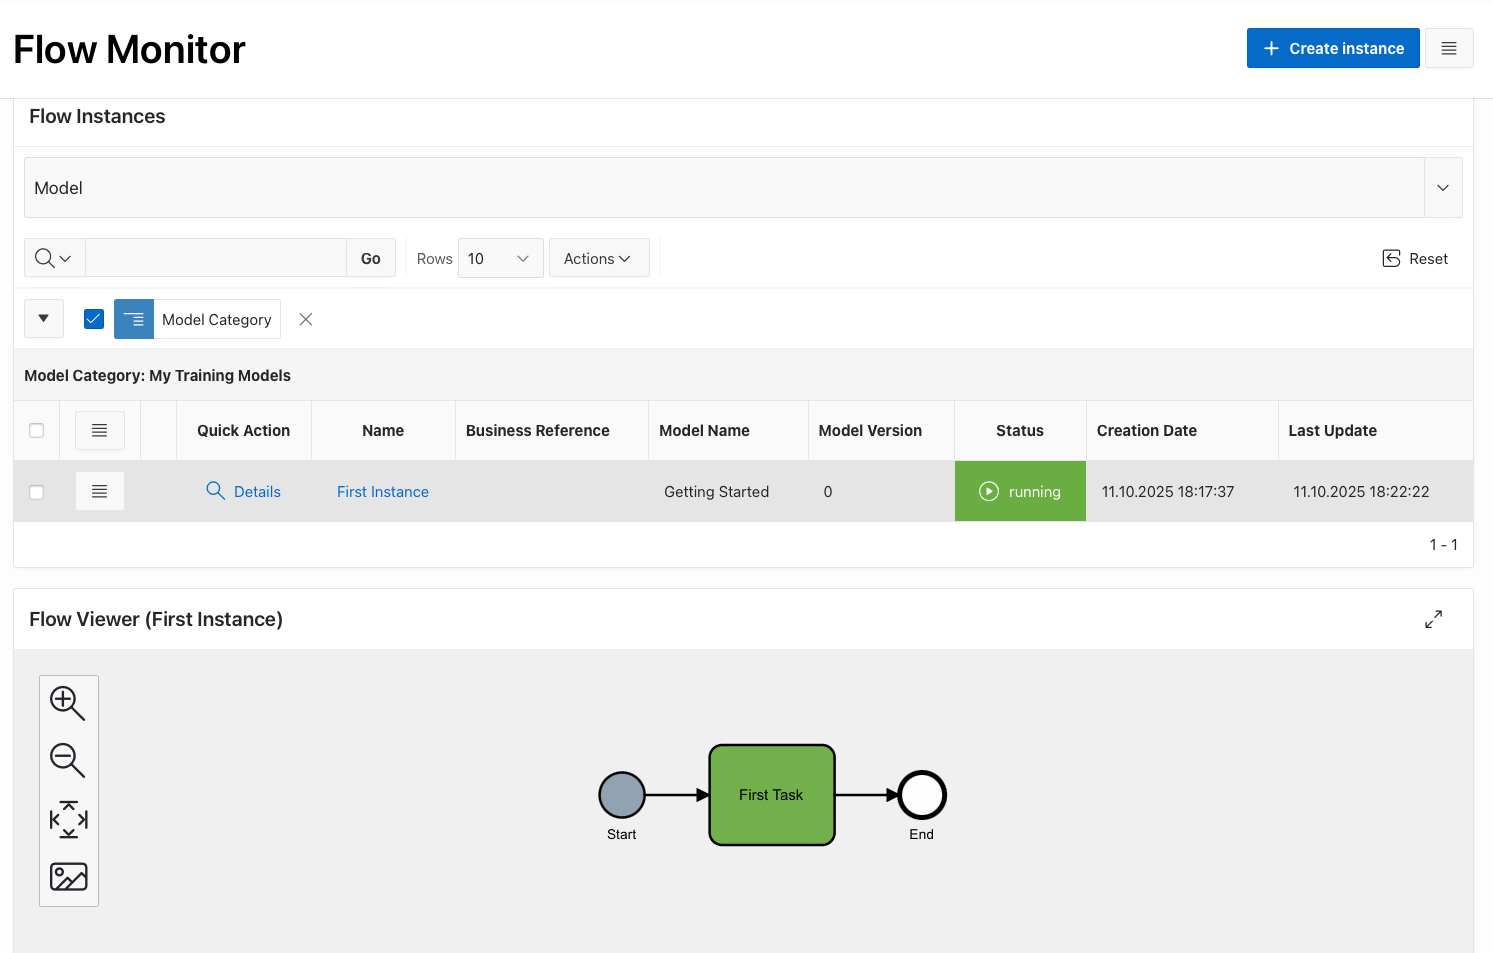This screenshot has height=953, width=1493.
Task: Expand Flow Viewer to full screen
Action: coord(1433,620)
